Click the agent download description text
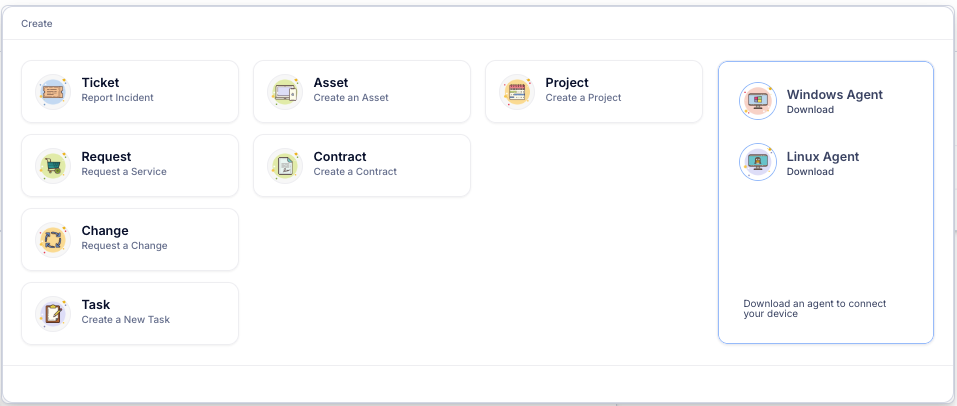957x406 pixels. (814, 308)
